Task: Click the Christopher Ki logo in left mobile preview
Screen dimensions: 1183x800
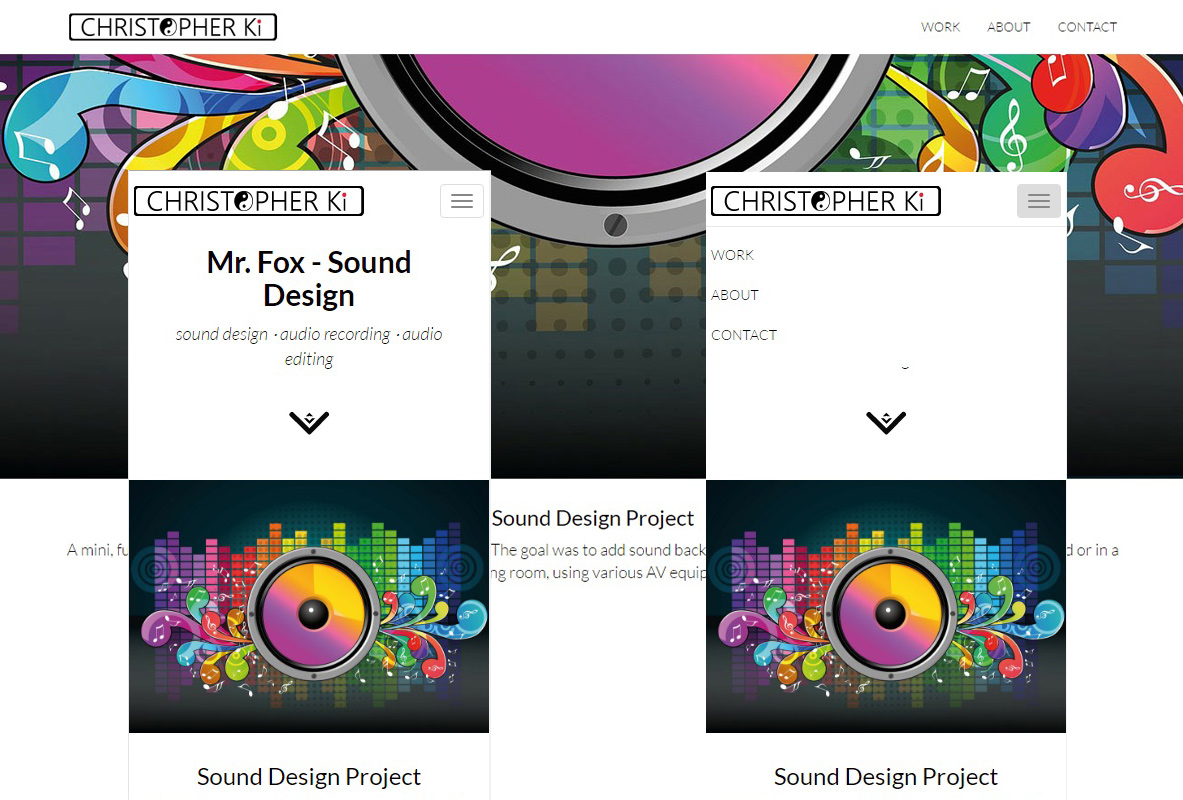Action: point(249,202)
